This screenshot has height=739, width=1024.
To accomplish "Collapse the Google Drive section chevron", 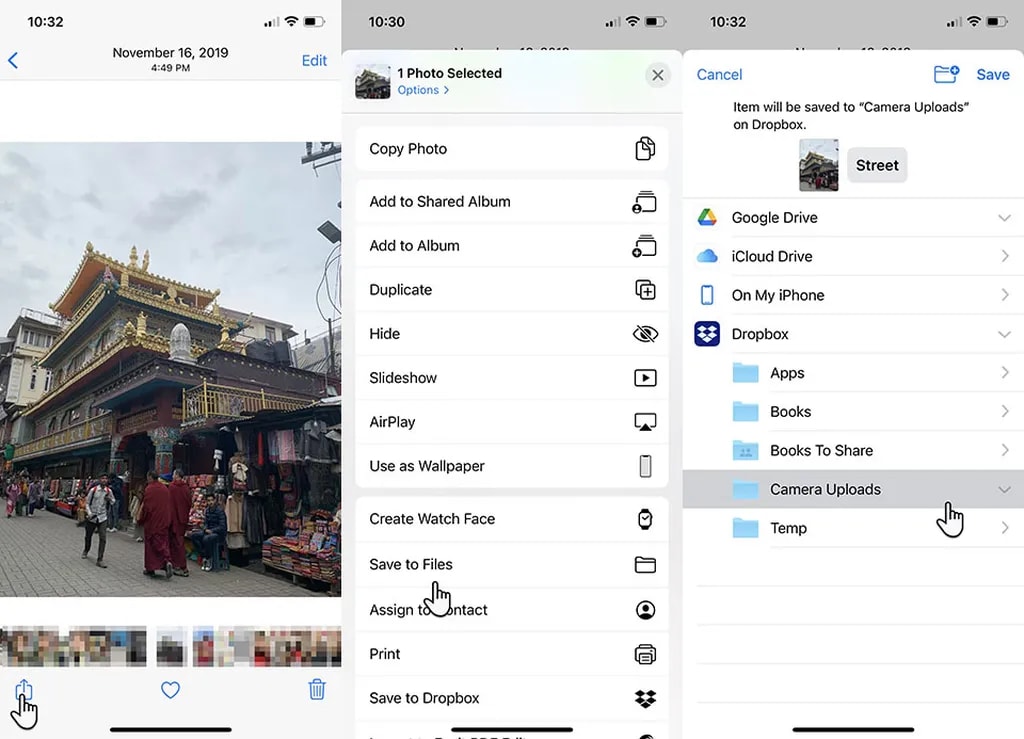I will [1004, 218].
